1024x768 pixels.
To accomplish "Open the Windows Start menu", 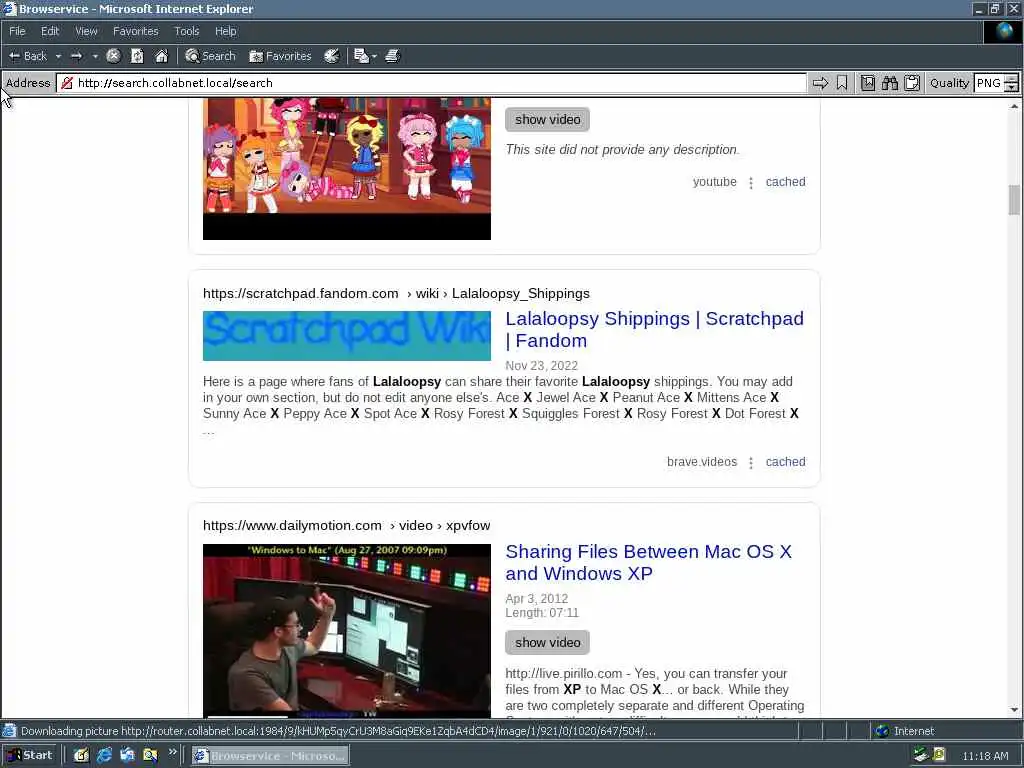I will click(x=30, y=756).
